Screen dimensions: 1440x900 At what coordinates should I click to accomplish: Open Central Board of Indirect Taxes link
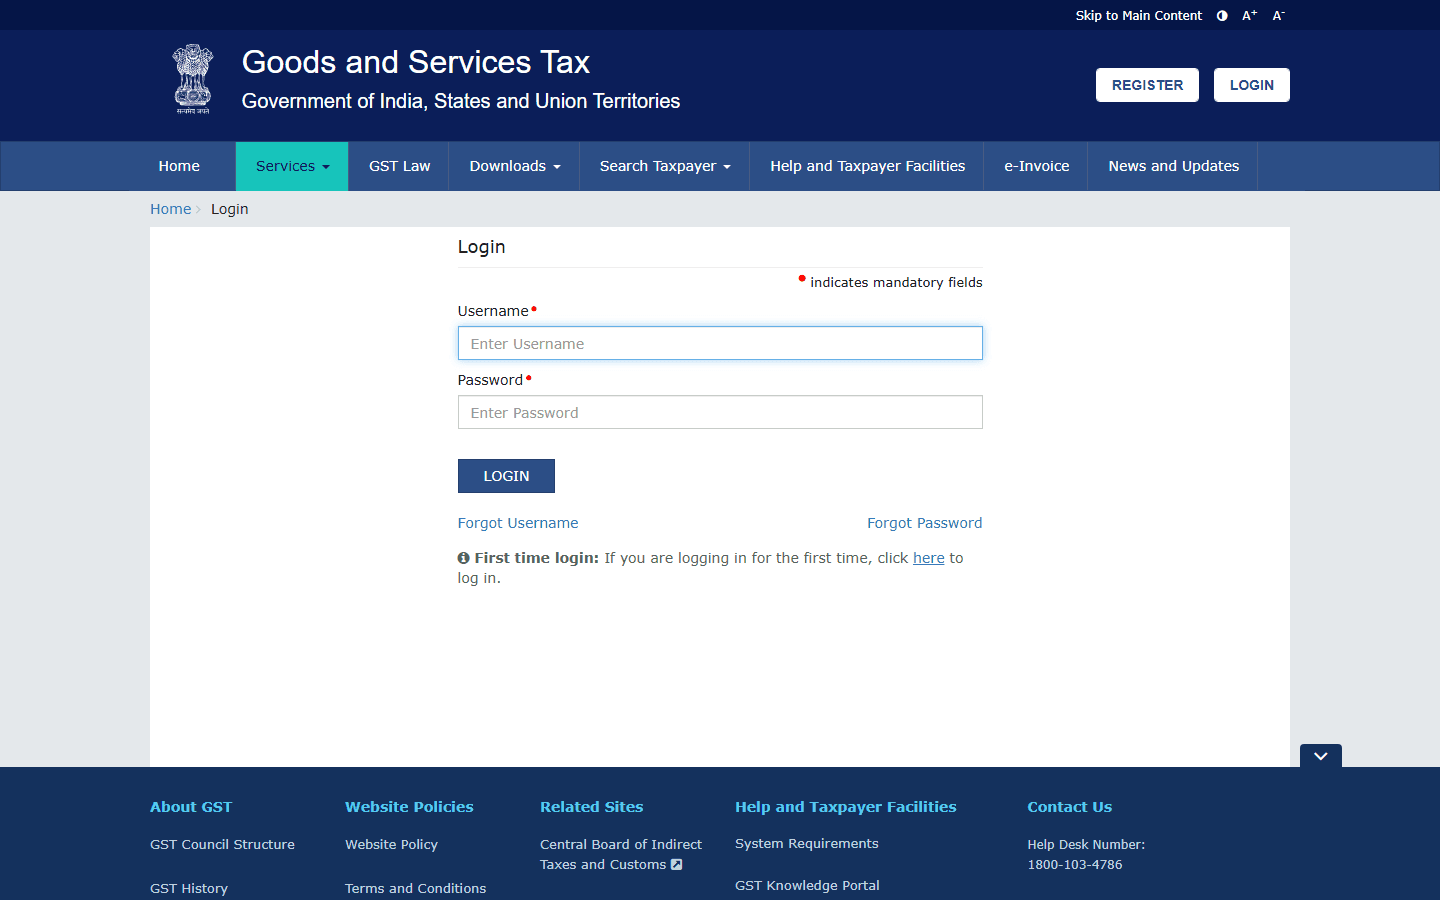pos(621,855)
